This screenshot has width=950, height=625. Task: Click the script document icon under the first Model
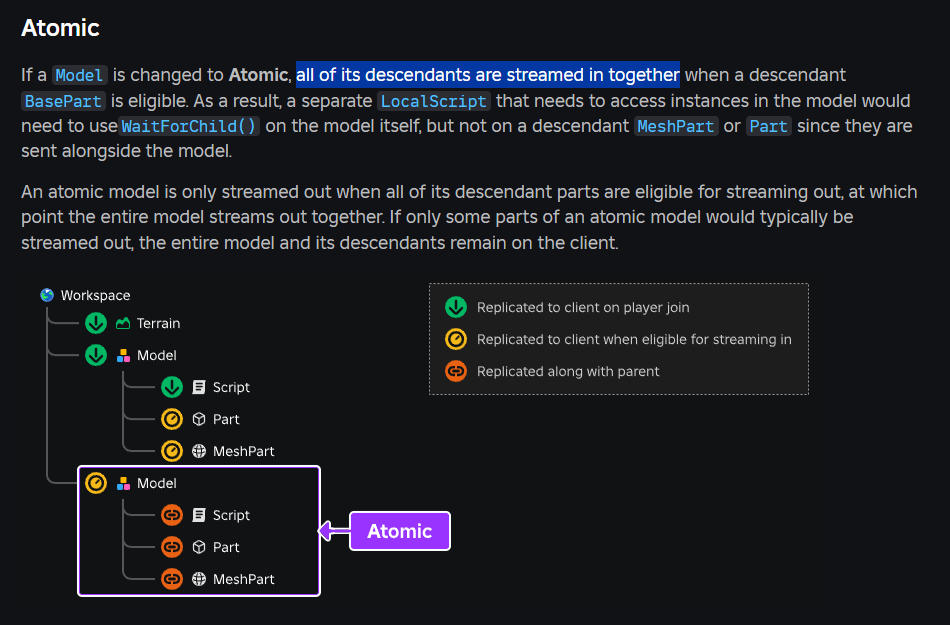199,387
